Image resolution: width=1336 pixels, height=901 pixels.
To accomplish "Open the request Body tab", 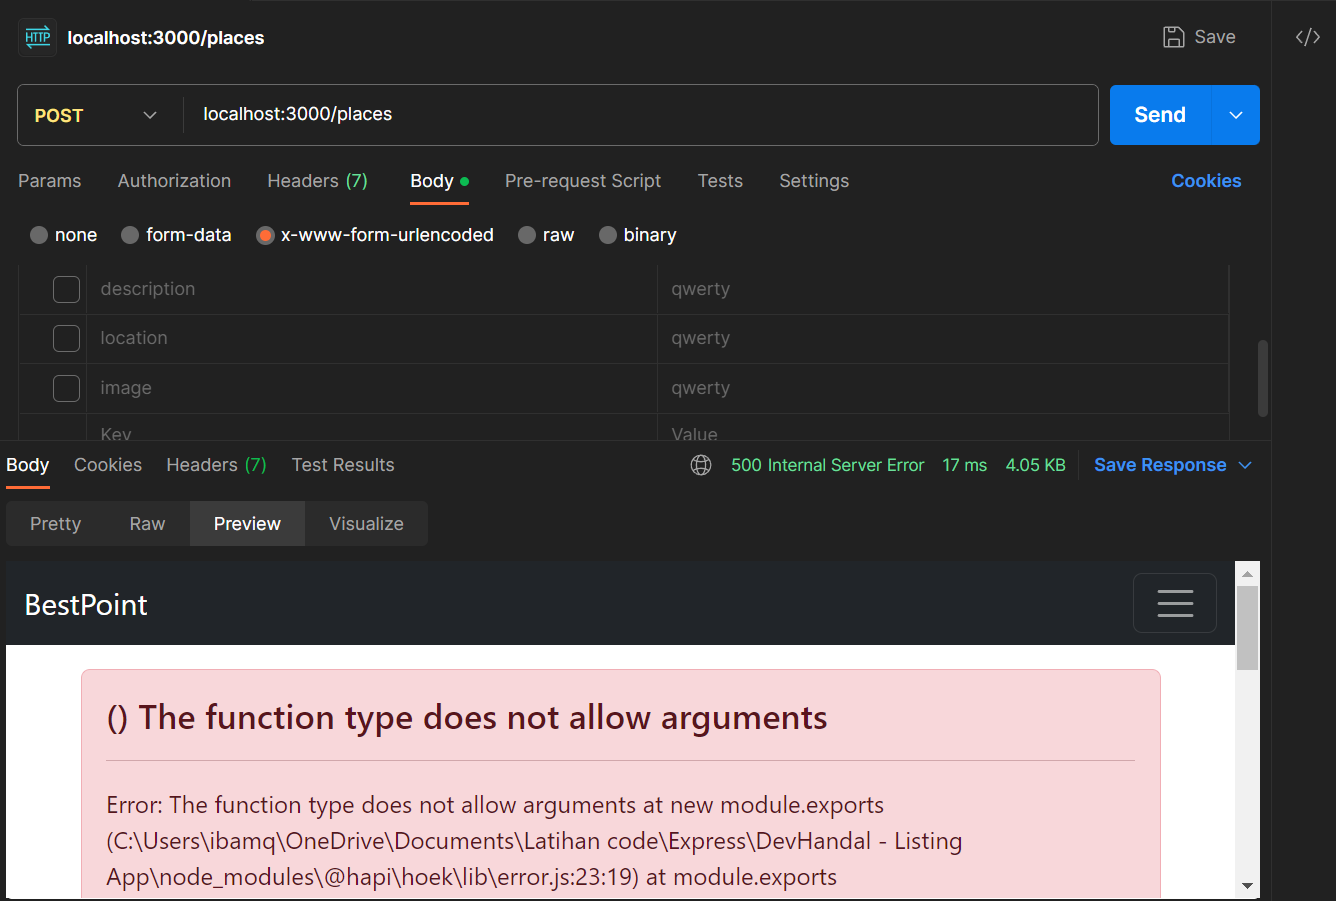I will pyautogui.click(x=439, y=181).
